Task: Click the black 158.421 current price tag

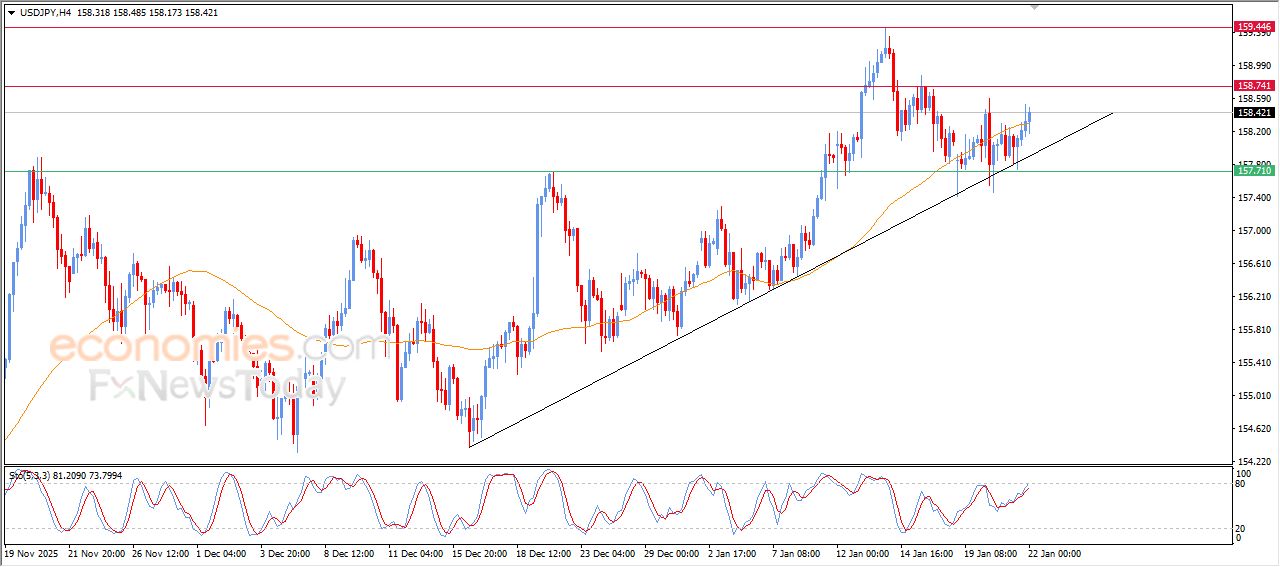Action: [x=1255, y=113]
